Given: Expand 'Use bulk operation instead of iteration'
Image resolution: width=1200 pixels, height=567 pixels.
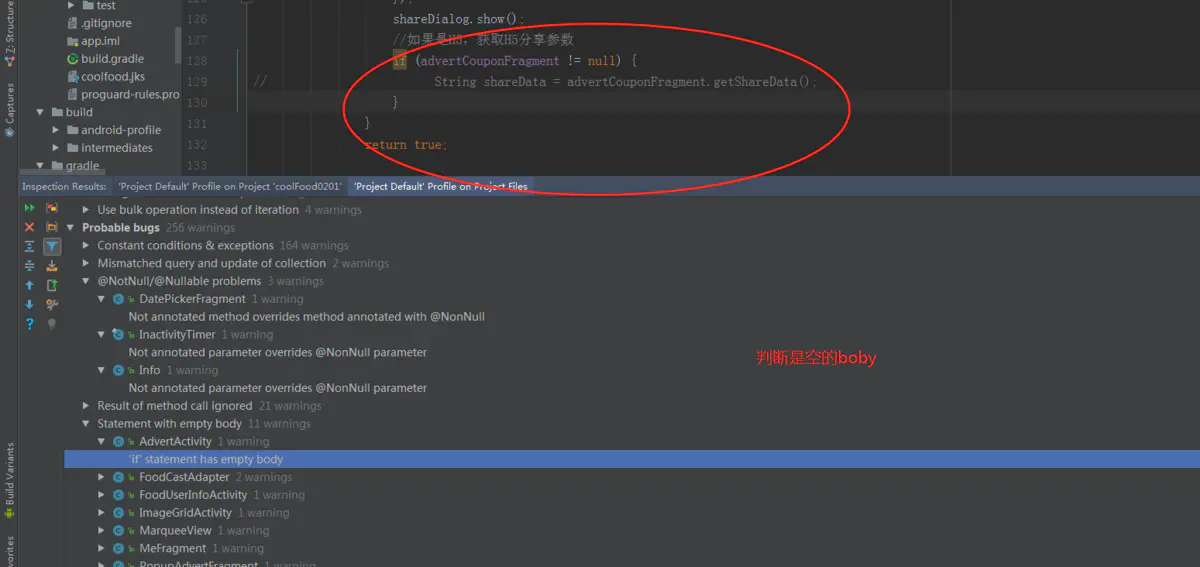Looking at the screenshot, I should tap(86, 210).
